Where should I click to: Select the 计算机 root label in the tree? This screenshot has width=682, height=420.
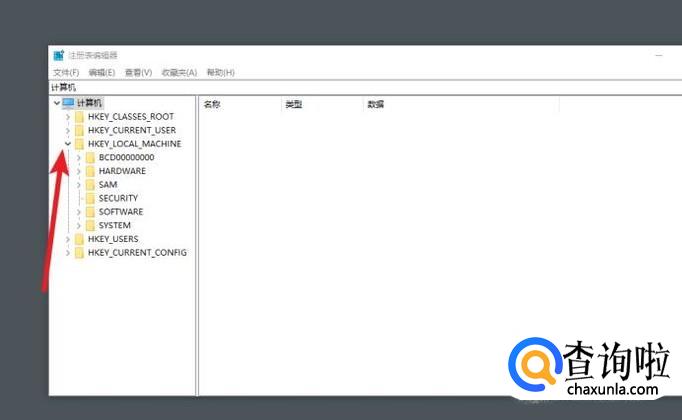[x=89, y=103]
